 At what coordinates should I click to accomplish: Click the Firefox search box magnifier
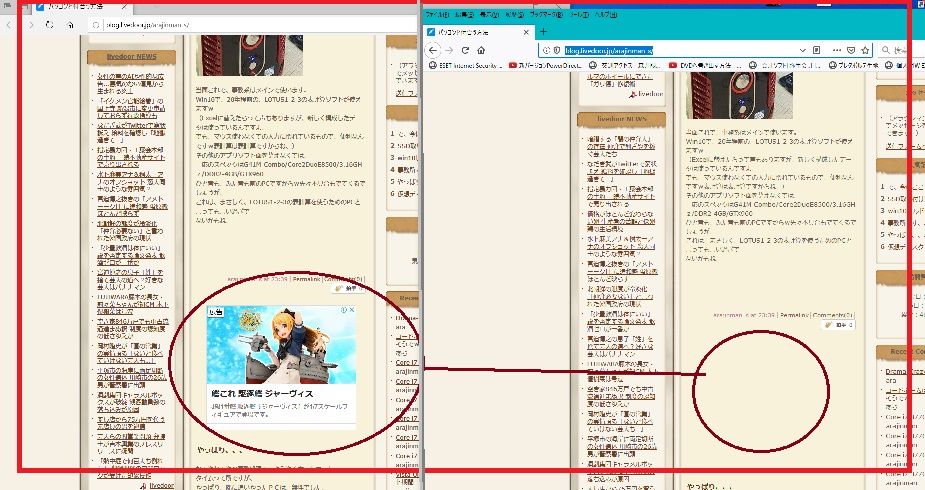885,51
